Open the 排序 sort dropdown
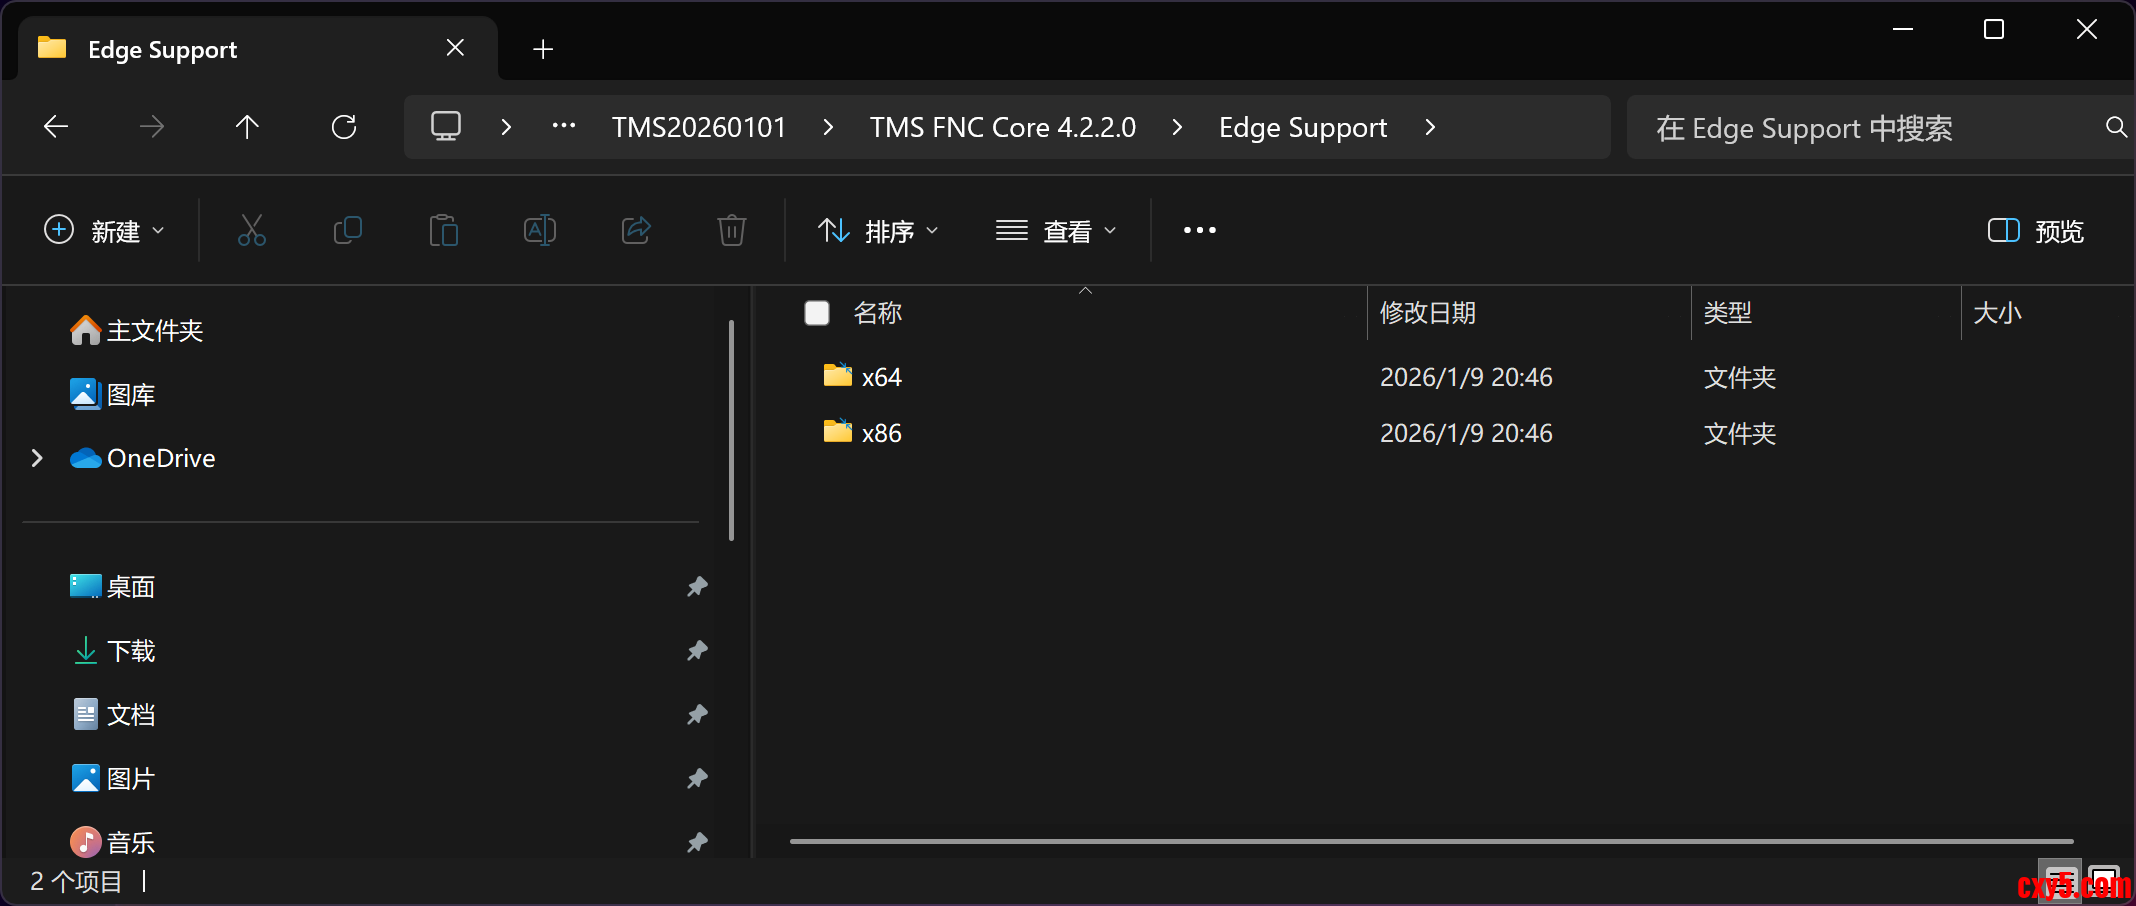 878,231
